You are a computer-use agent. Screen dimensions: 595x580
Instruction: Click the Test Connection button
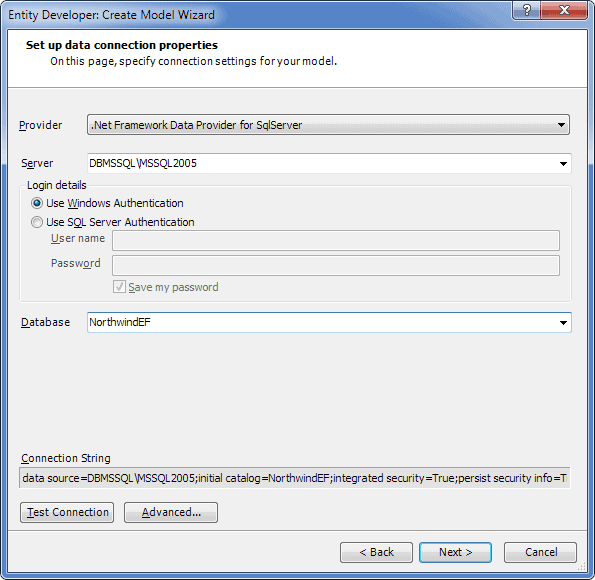67,512
